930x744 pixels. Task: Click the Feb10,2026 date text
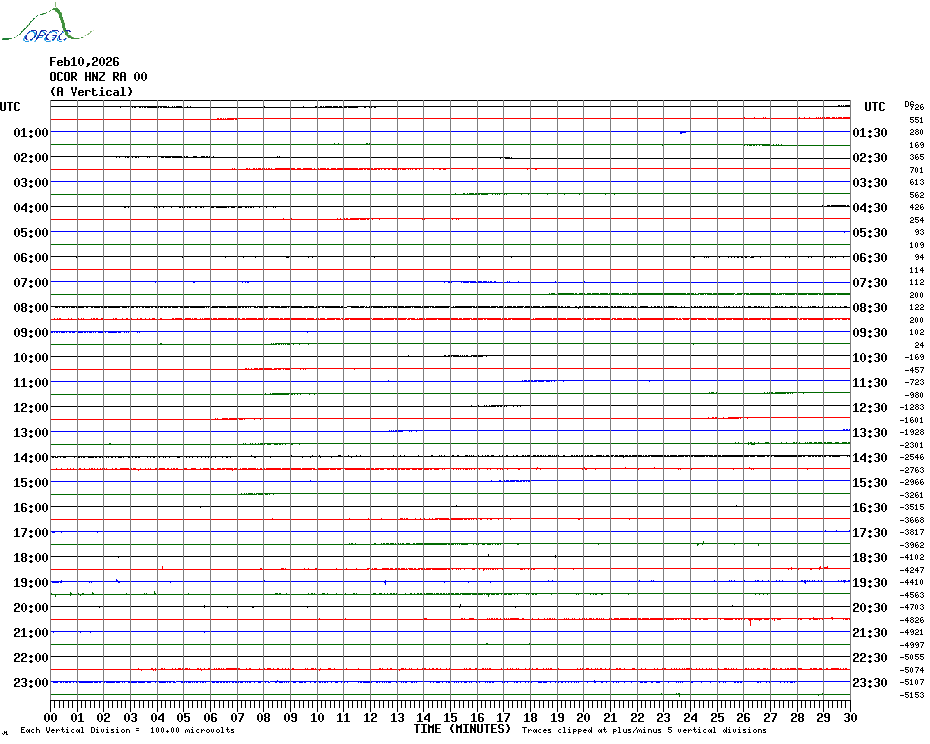pyautogui.click(x=84, y=62)
